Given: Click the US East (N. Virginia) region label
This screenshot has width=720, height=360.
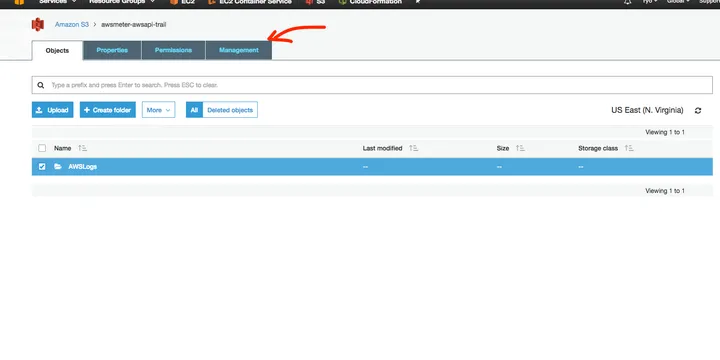Looking at the screenshot, I should 647,110.
